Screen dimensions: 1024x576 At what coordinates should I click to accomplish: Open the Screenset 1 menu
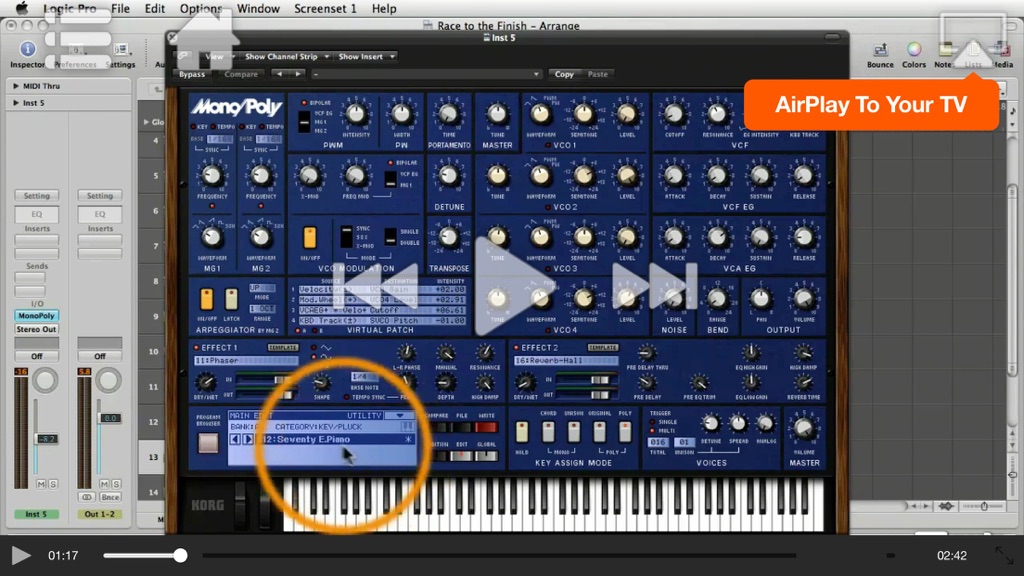tap(325, 8)
